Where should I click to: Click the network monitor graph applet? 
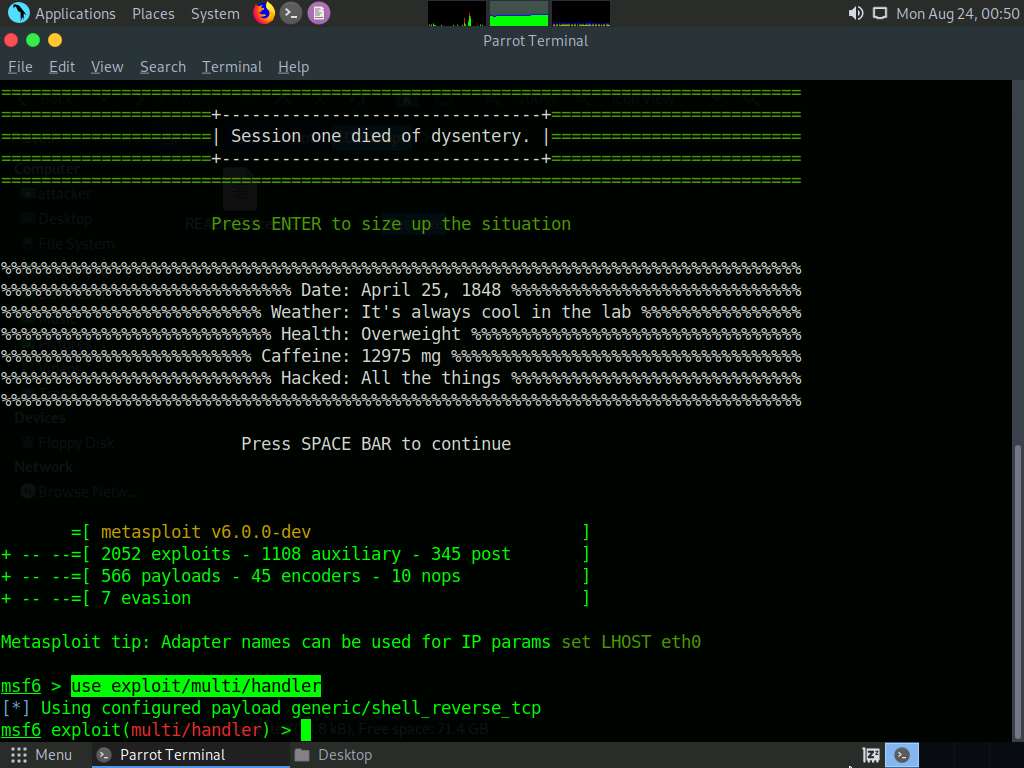(x=581, y=14)
